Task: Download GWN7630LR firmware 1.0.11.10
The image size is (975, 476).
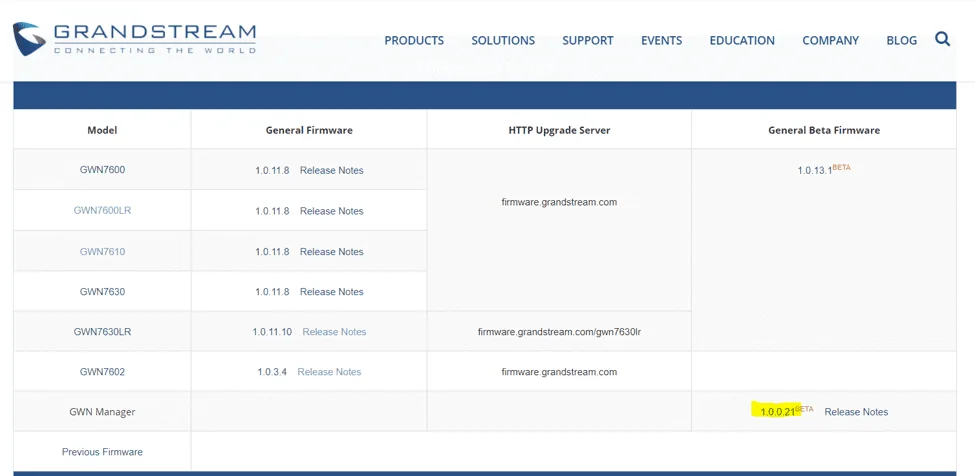Action: [272, 332]
